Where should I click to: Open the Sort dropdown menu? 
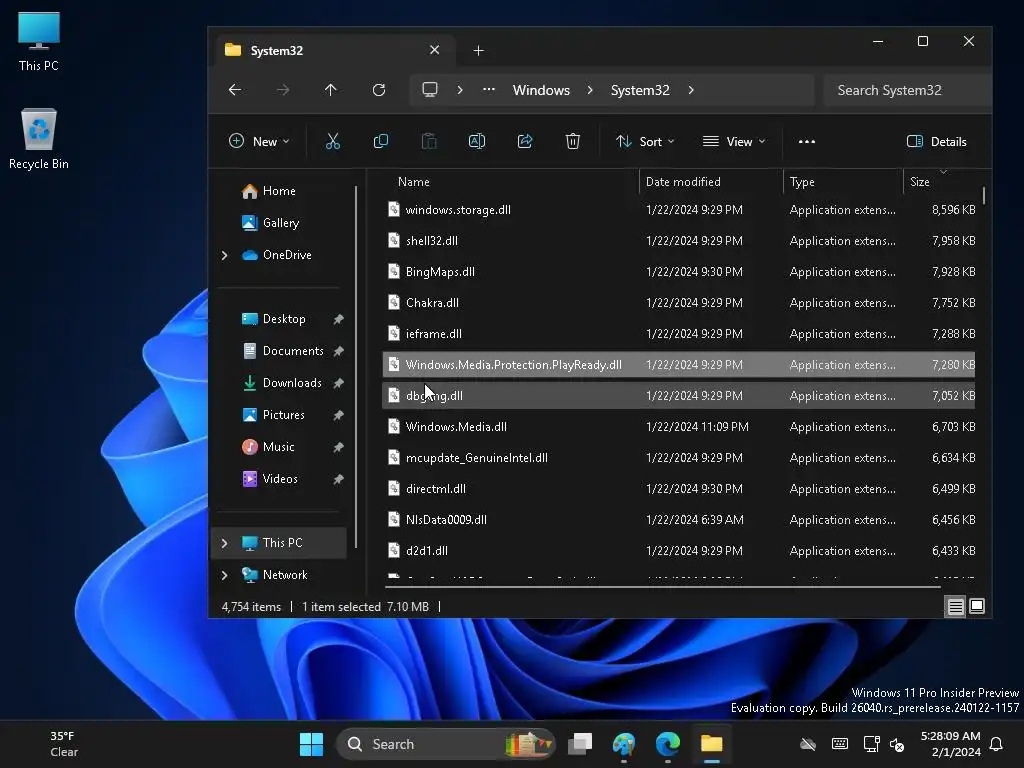coord(645,141)
